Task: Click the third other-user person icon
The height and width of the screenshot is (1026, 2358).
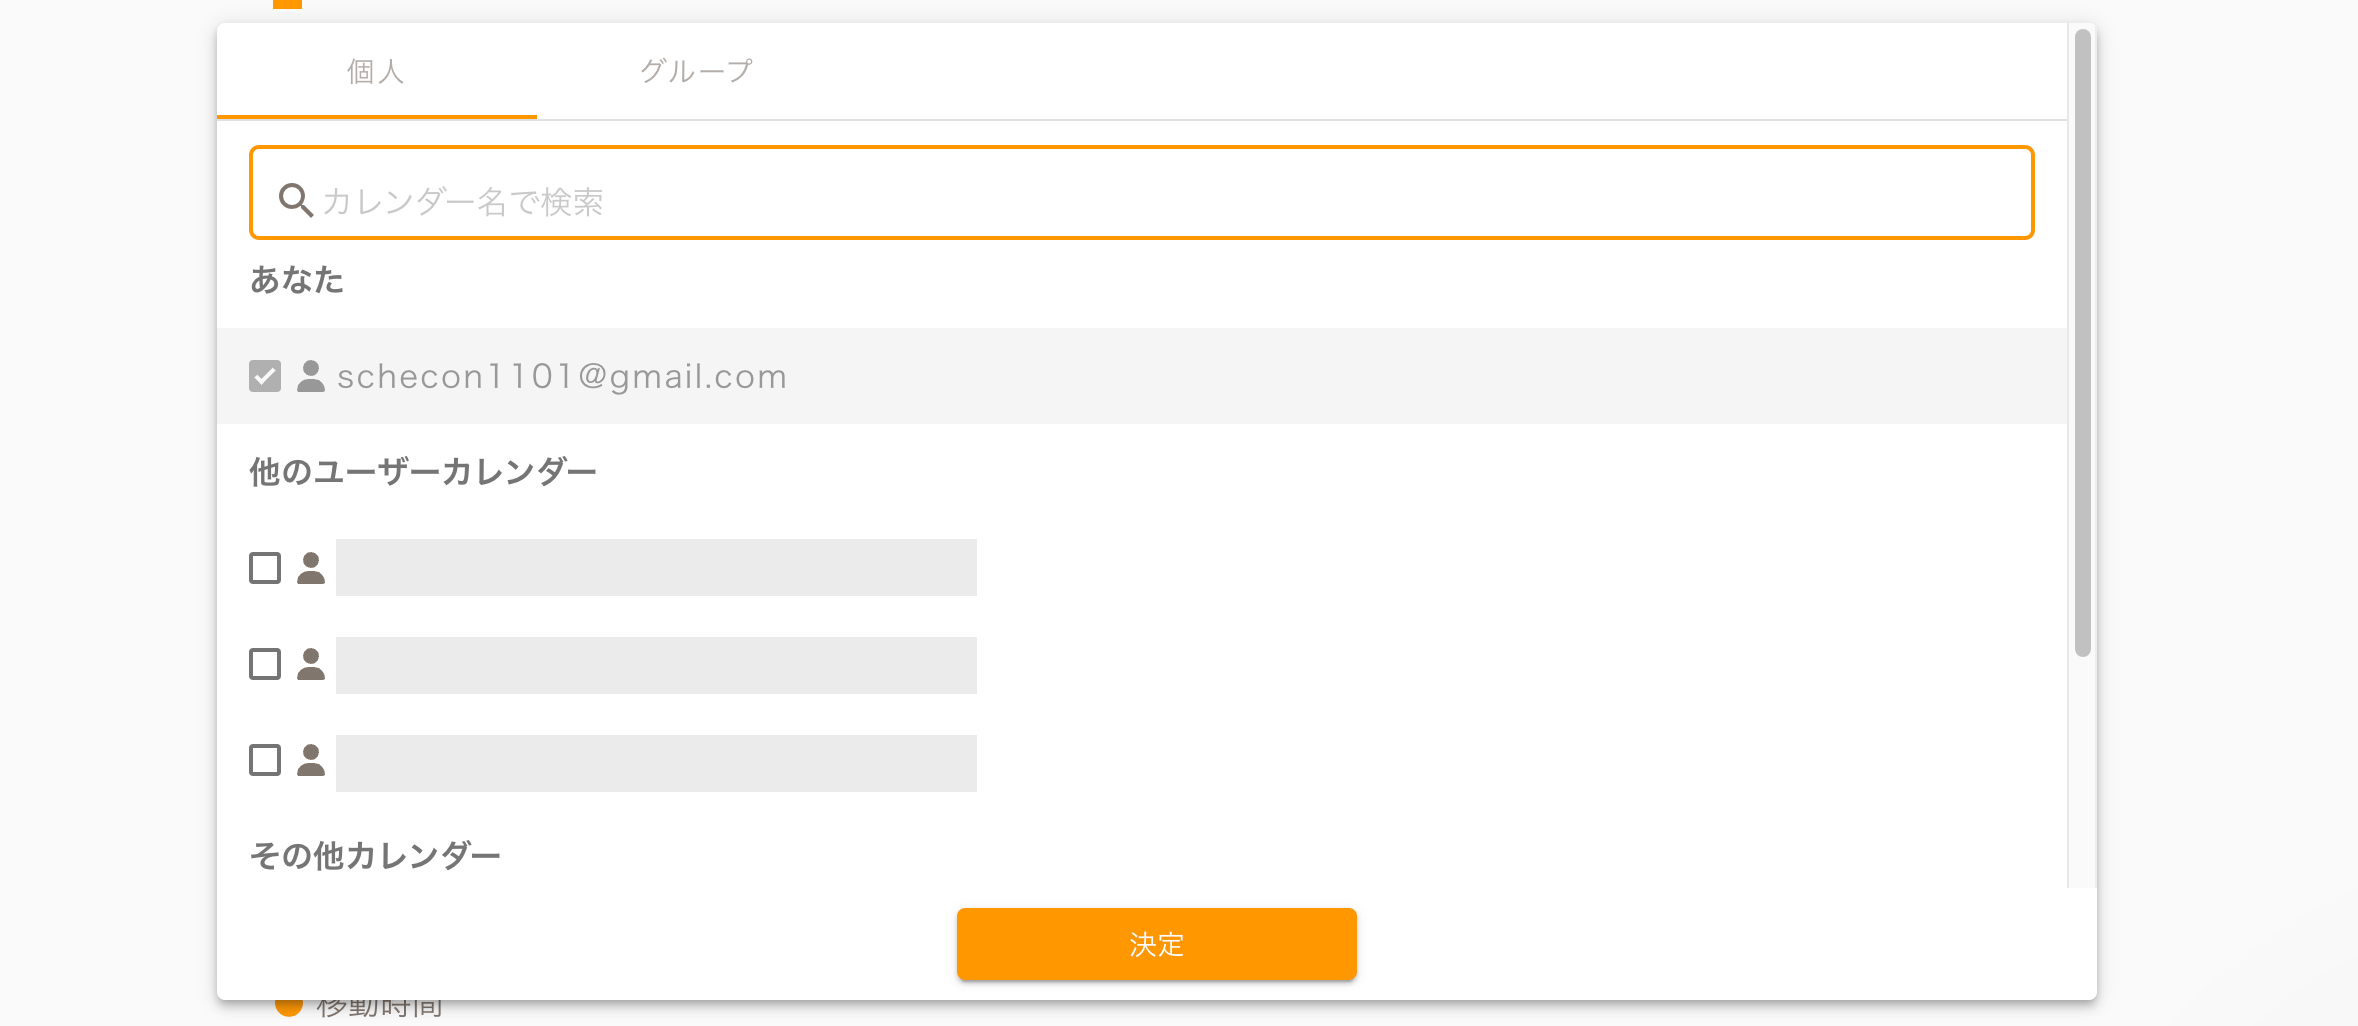Action: click(311, 760)
